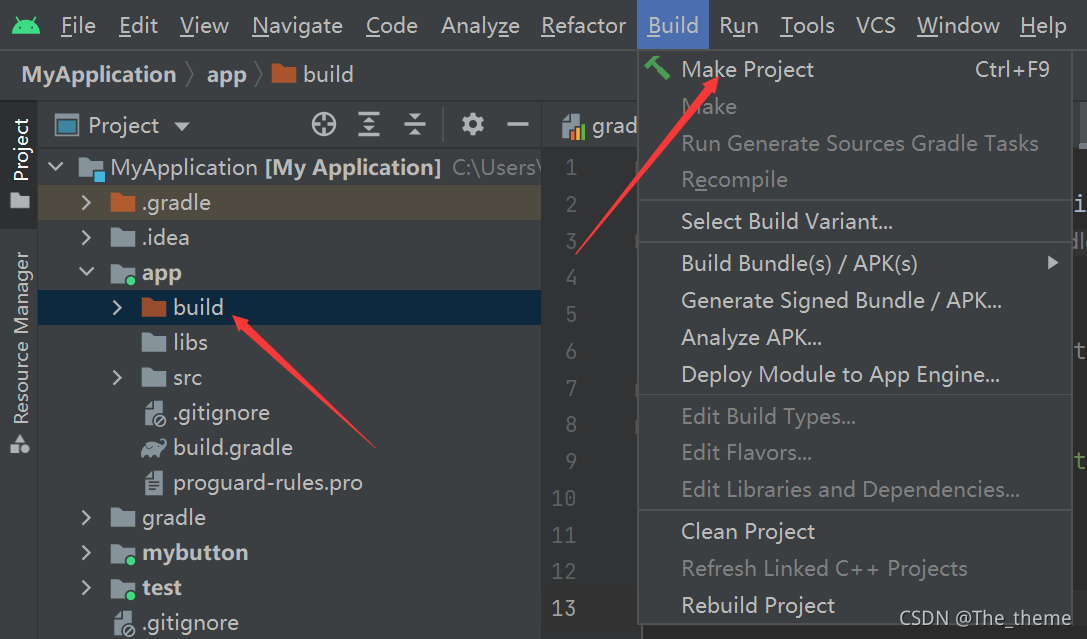Open the View menu

click(204, 26)
